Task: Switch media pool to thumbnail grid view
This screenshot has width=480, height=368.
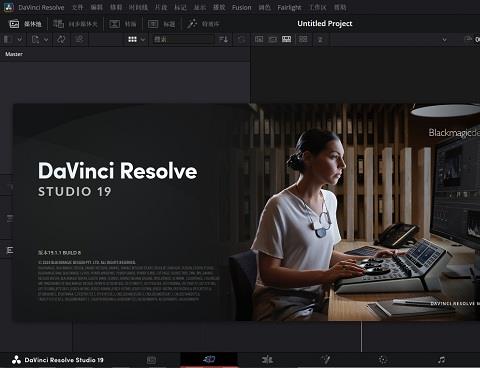Action: [132, 39]
